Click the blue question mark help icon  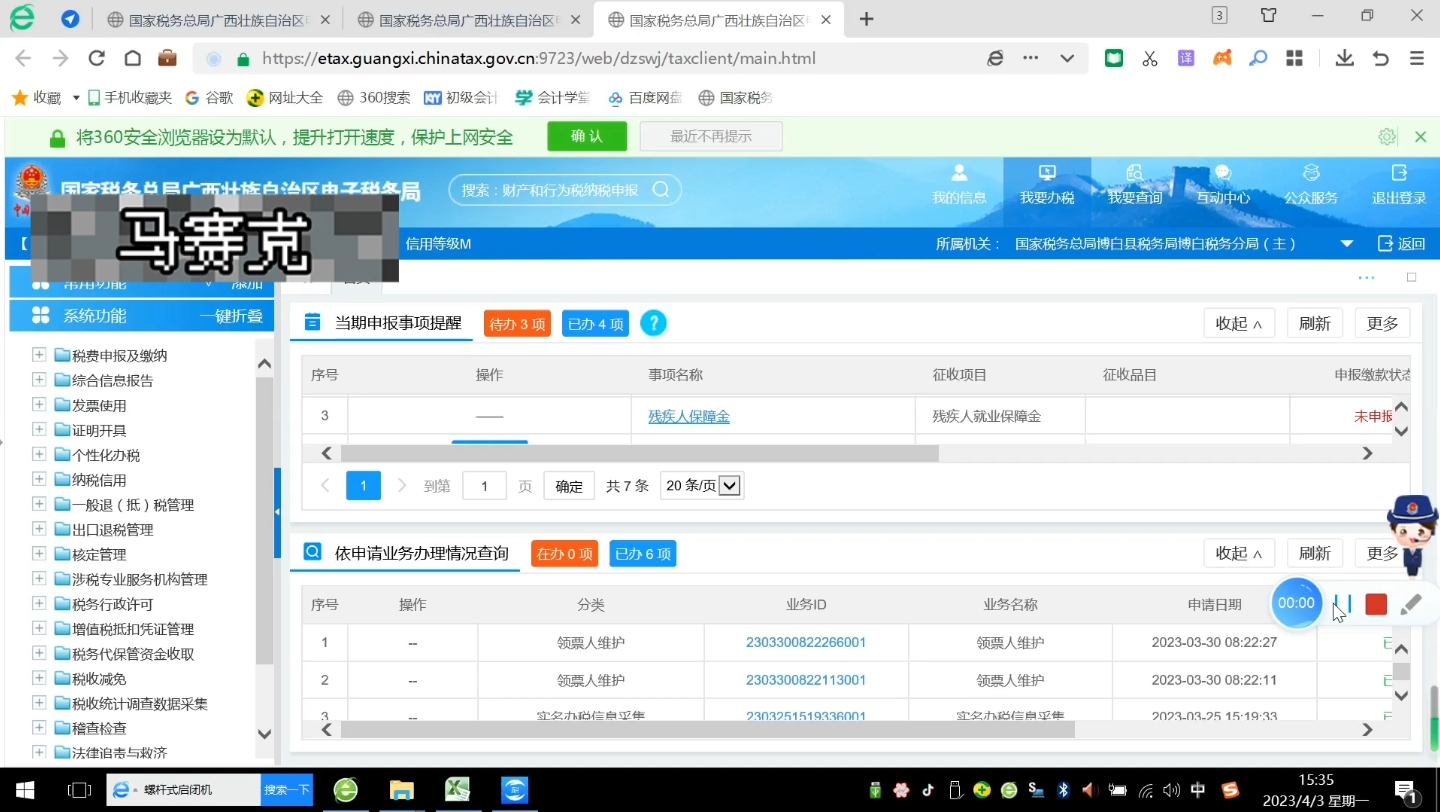tap(653, 323)
